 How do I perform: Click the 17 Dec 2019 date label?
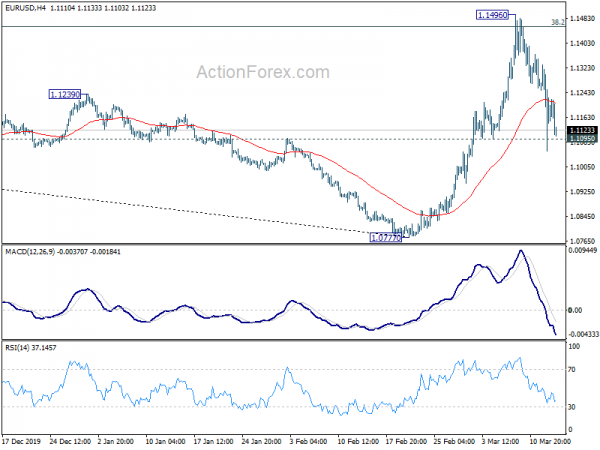[x=21, y=441]
